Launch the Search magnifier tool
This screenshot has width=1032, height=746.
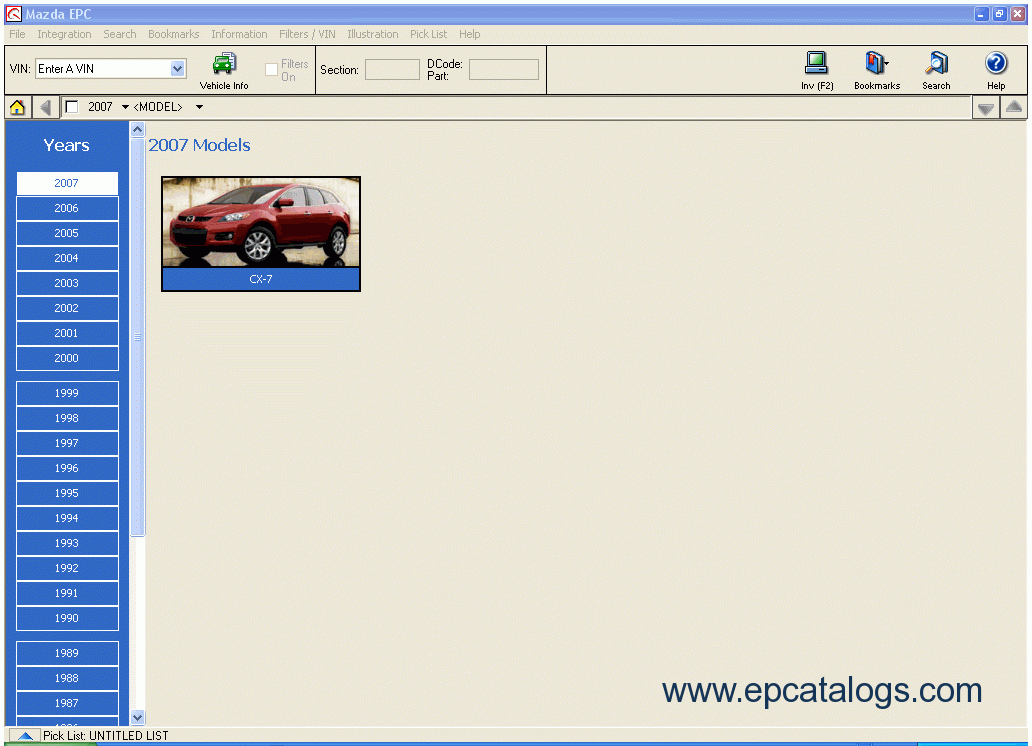936,70
